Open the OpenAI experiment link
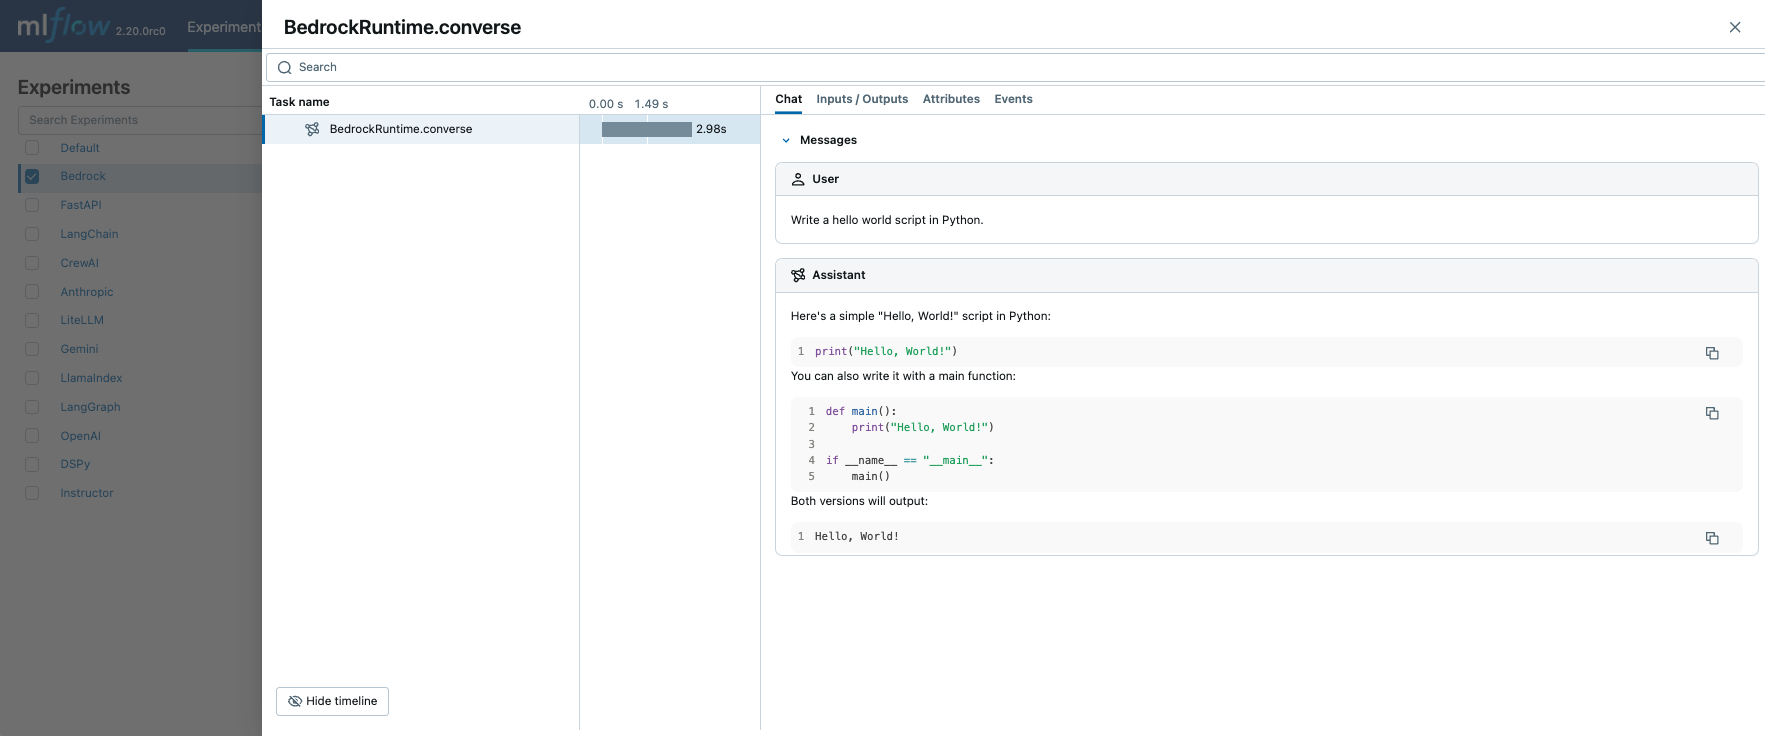 [80, 436]
